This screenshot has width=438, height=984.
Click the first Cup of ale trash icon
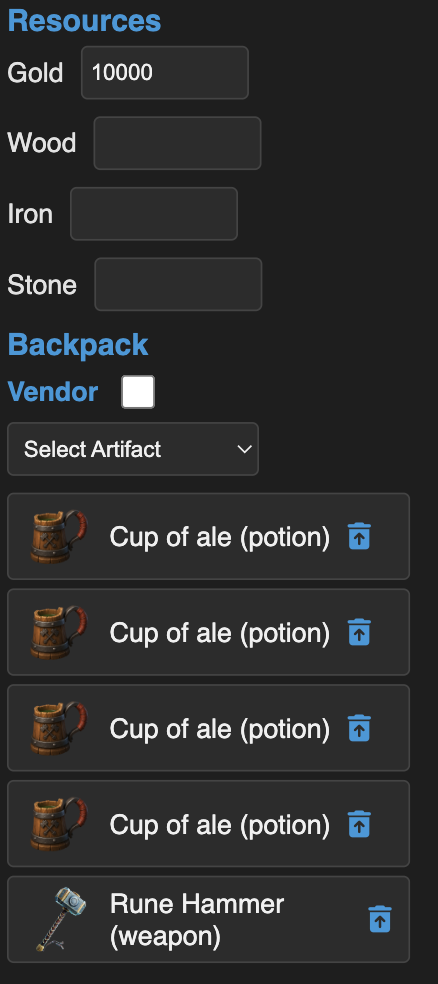tap(359, 537)
